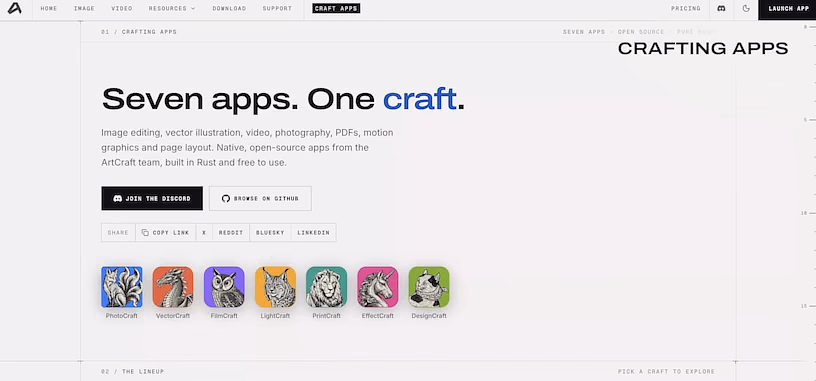Open the DesignCraft cat app icon
Screen dimensions: 816x381
click(x=429, y=287)
